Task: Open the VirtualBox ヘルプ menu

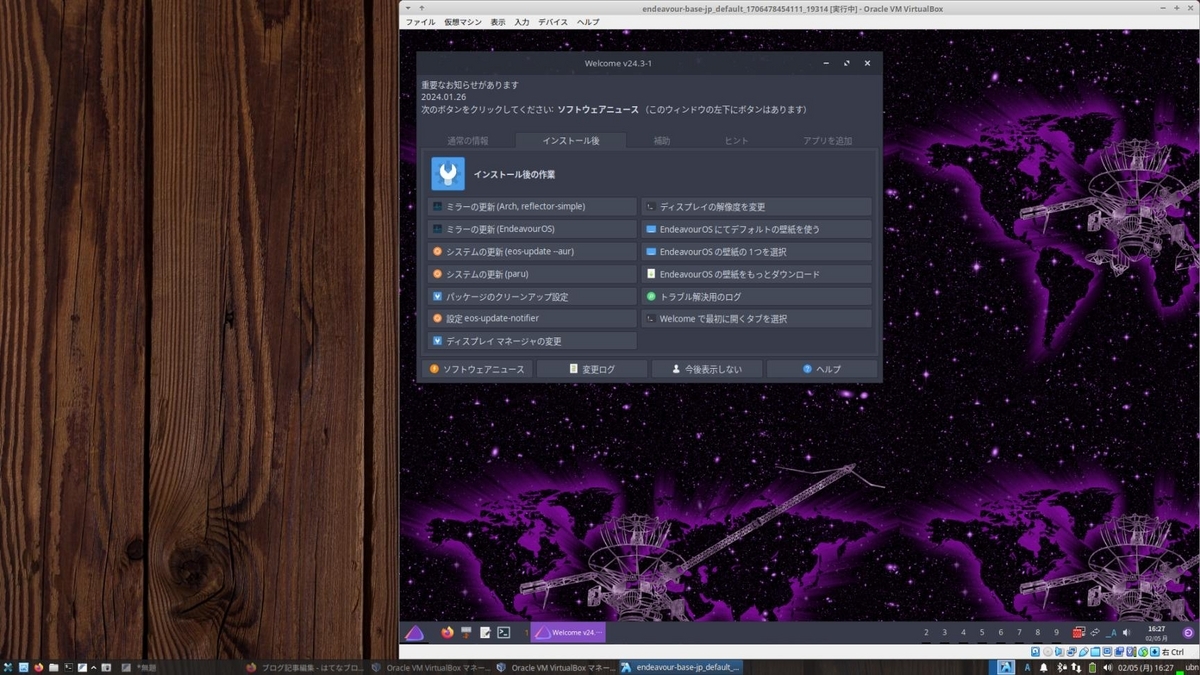Action: pyautogui.click(x=589, y=22)
